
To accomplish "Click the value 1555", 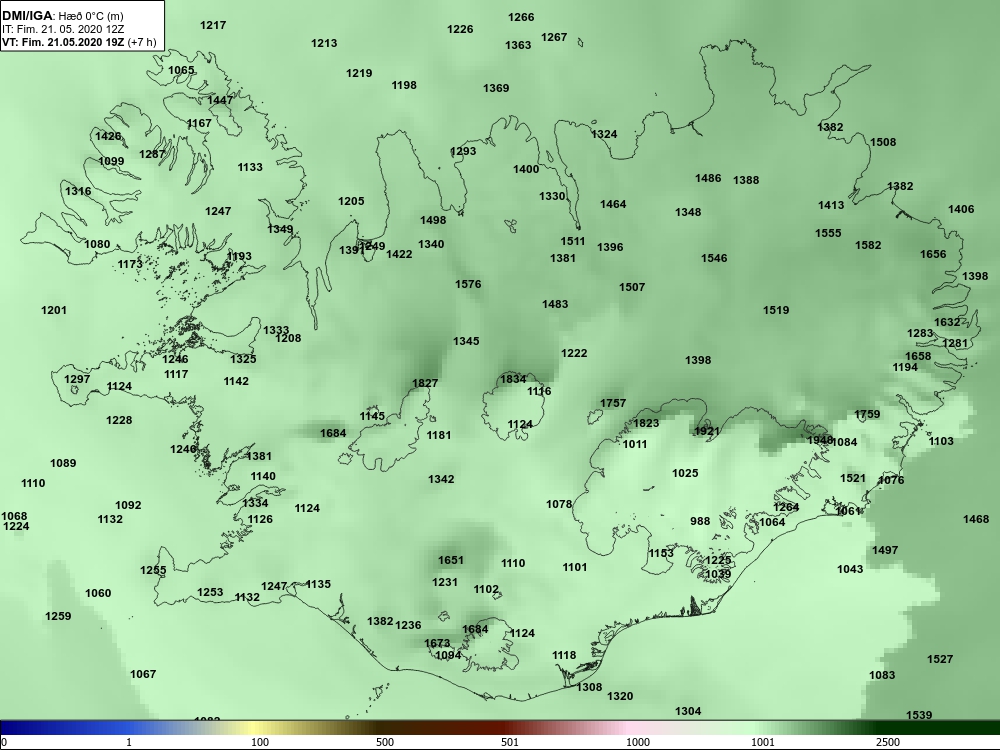I will (828, 233).
